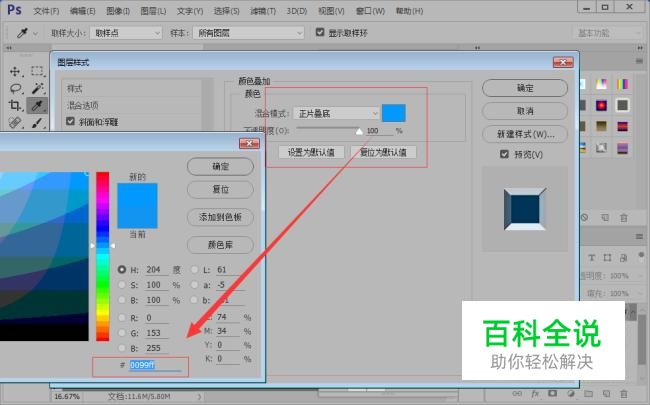
Task: Click the 添加到色板 button
Action: coord(220,217)
